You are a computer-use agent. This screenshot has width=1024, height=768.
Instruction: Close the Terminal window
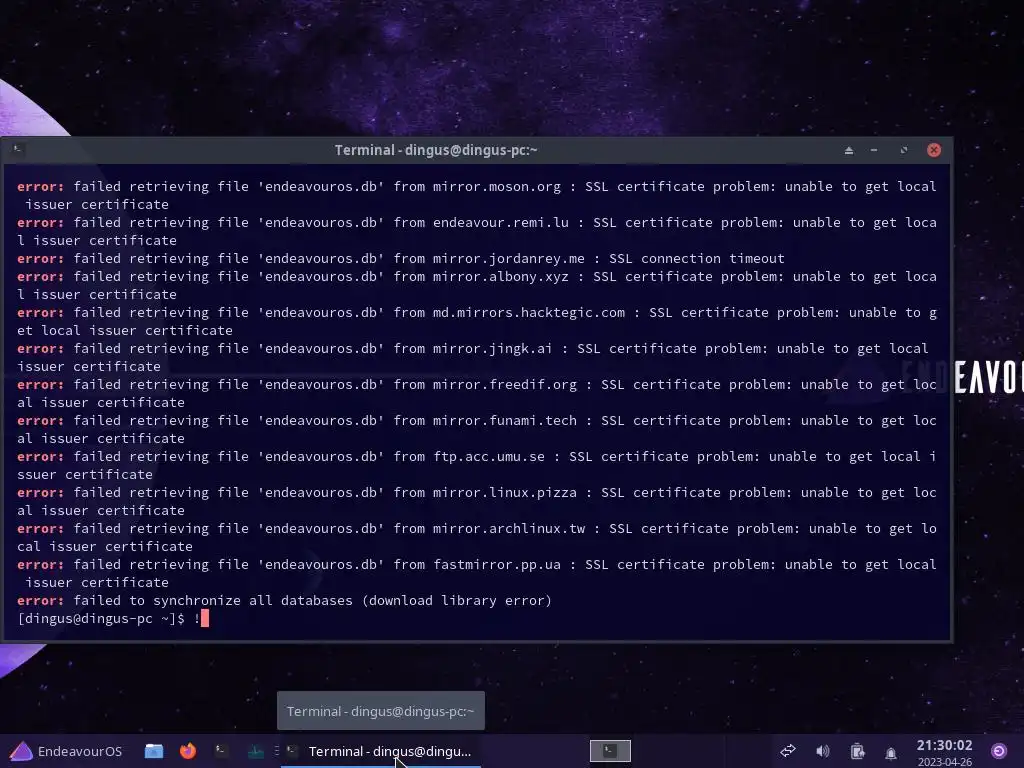(x=934, y=150)
